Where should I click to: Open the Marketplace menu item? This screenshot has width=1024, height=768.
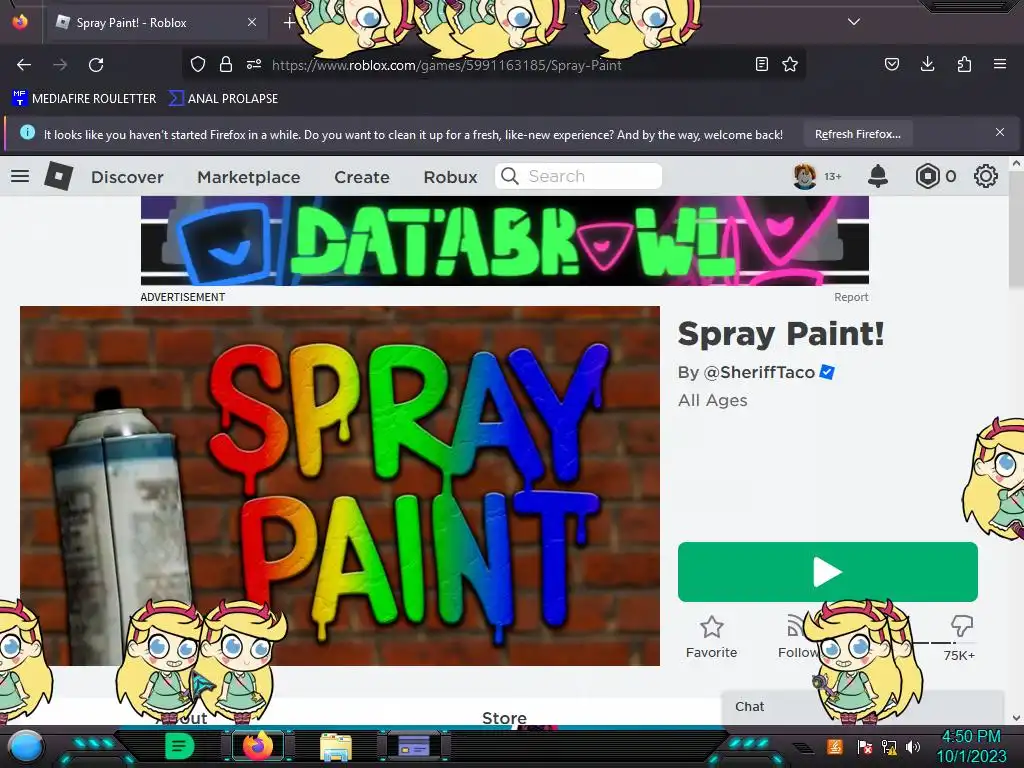click(x=249, y=177)
